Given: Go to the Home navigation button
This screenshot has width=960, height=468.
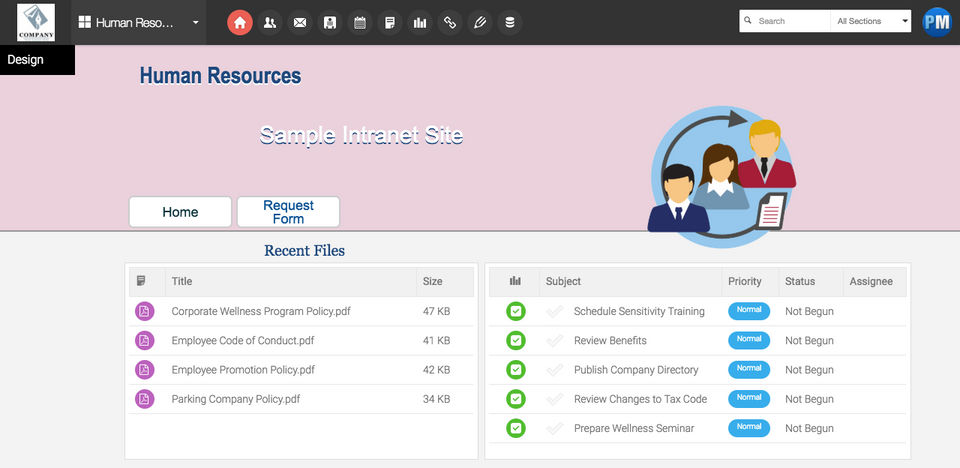Looking at the screenshot, I should tap(180, 212).
